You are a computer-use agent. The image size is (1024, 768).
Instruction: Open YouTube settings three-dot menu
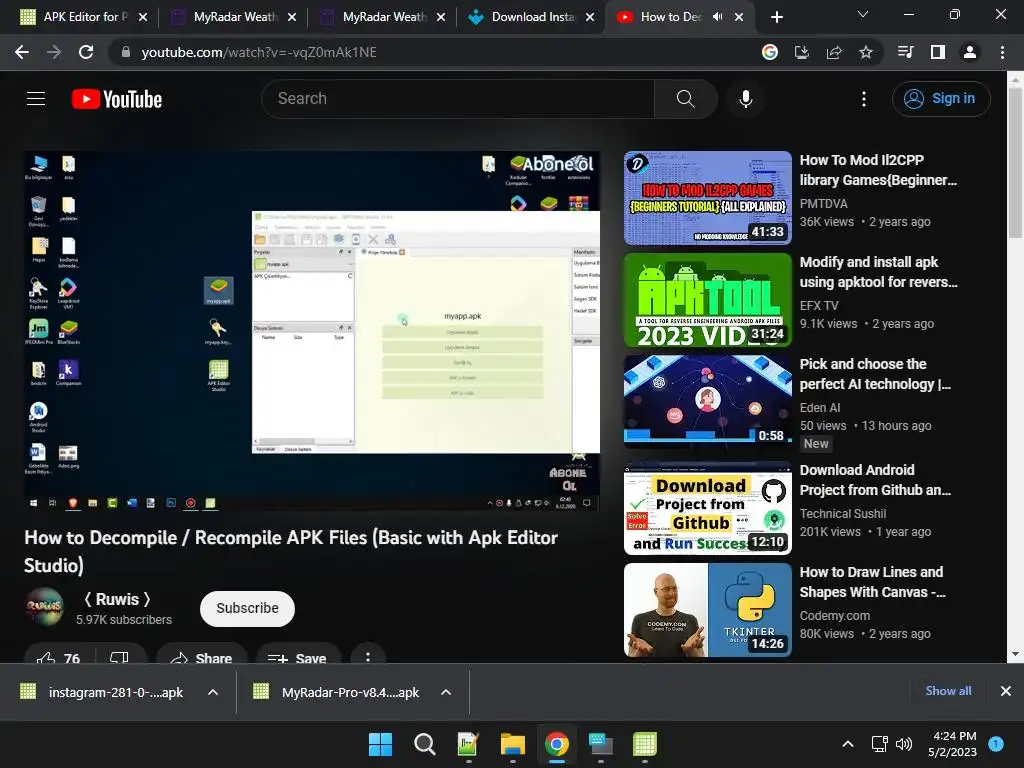pyautogui.click(x=863, y=99)
